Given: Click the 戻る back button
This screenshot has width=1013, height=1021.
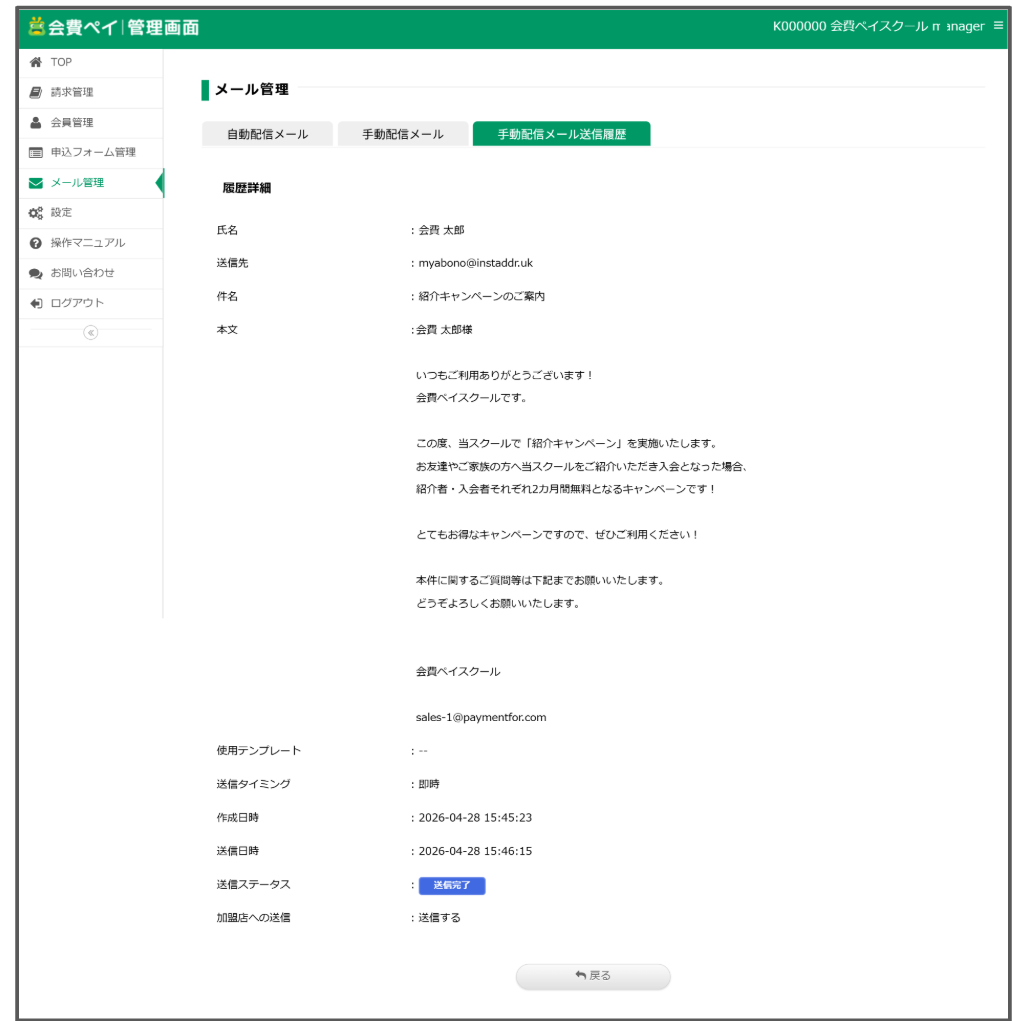Looking at the screenshot, I should point(592,976).
